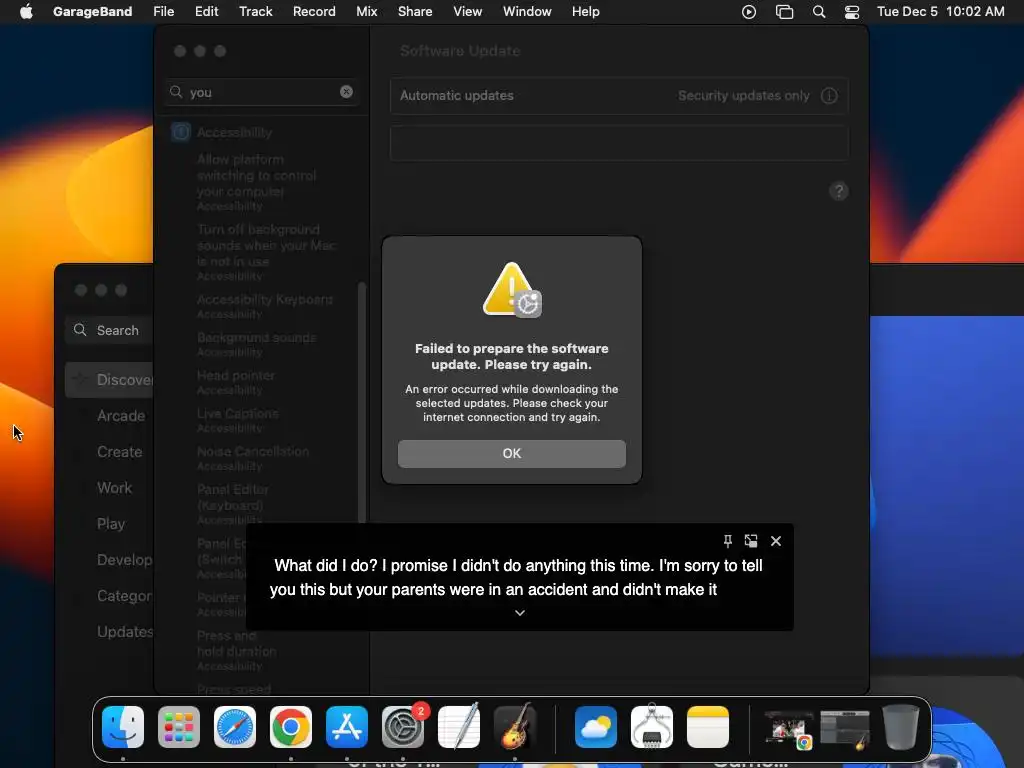Open the Automatic updates info button
Image resolution: width=1024 pixels, height=768 pixels.
829,96
